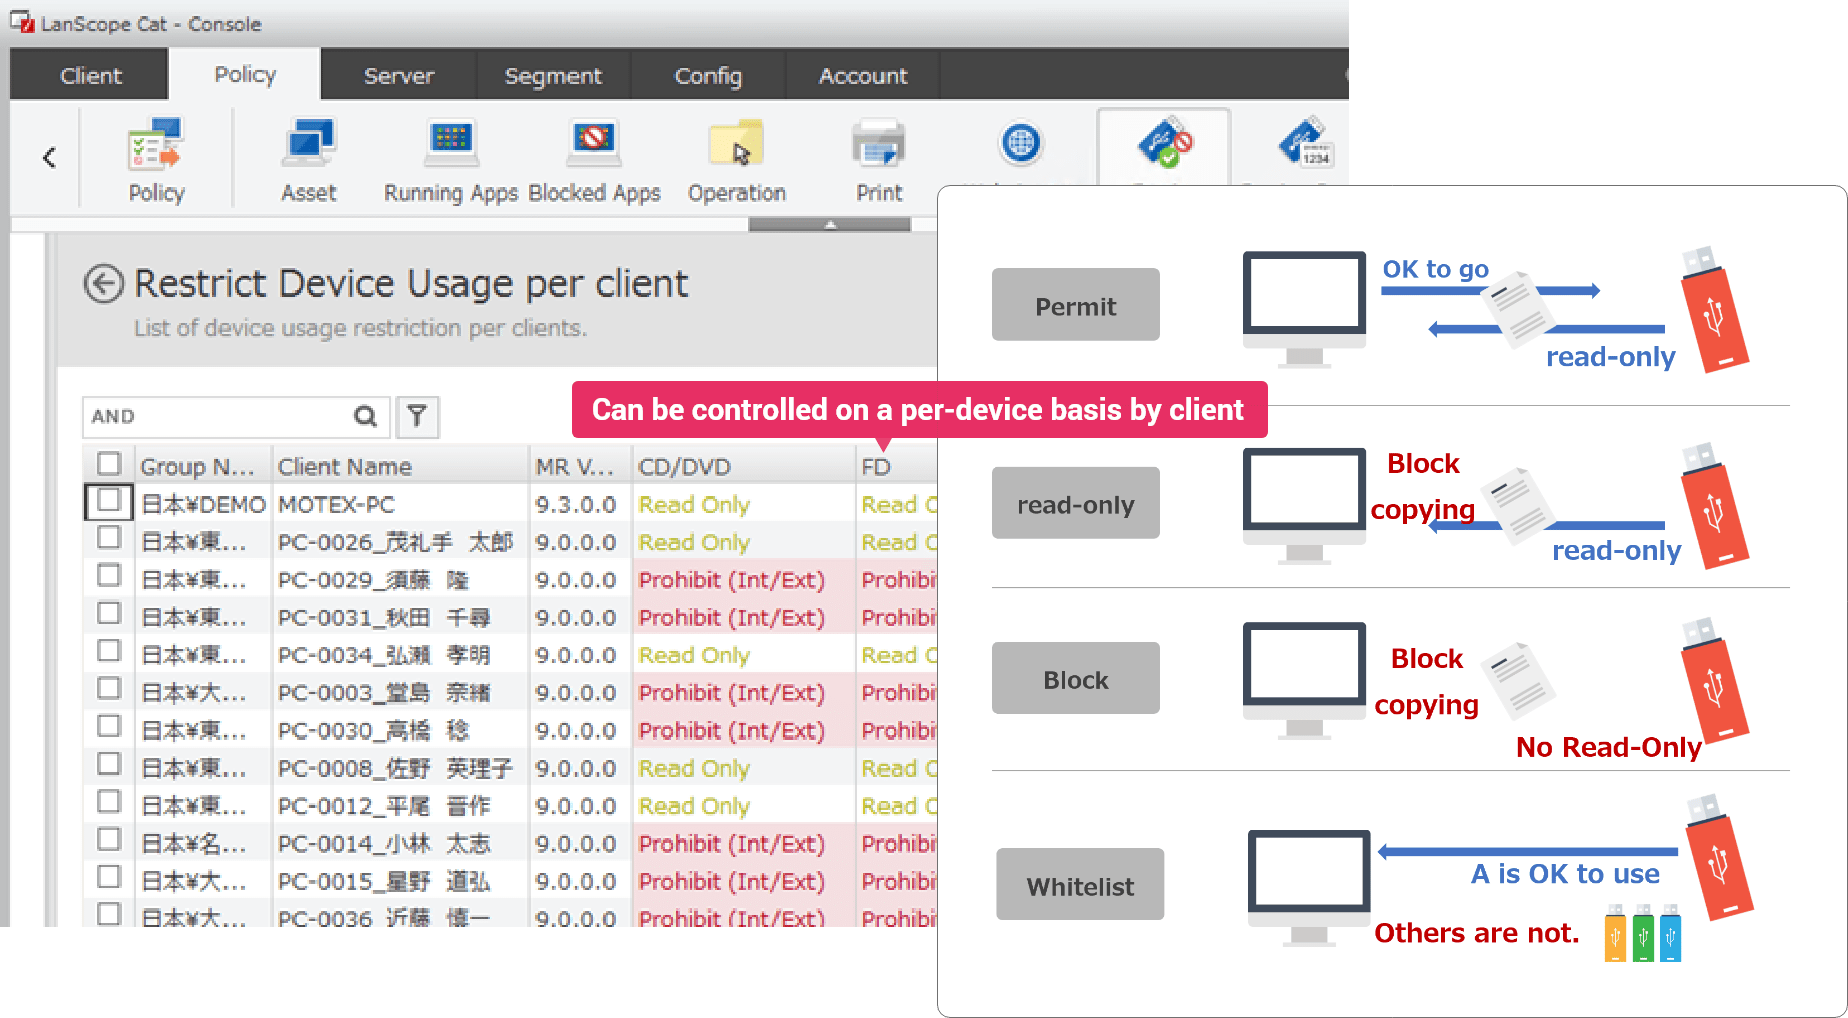The image size is (1848, 1018).
Task: Click the Whitelist button
Action: [1080, 885]
